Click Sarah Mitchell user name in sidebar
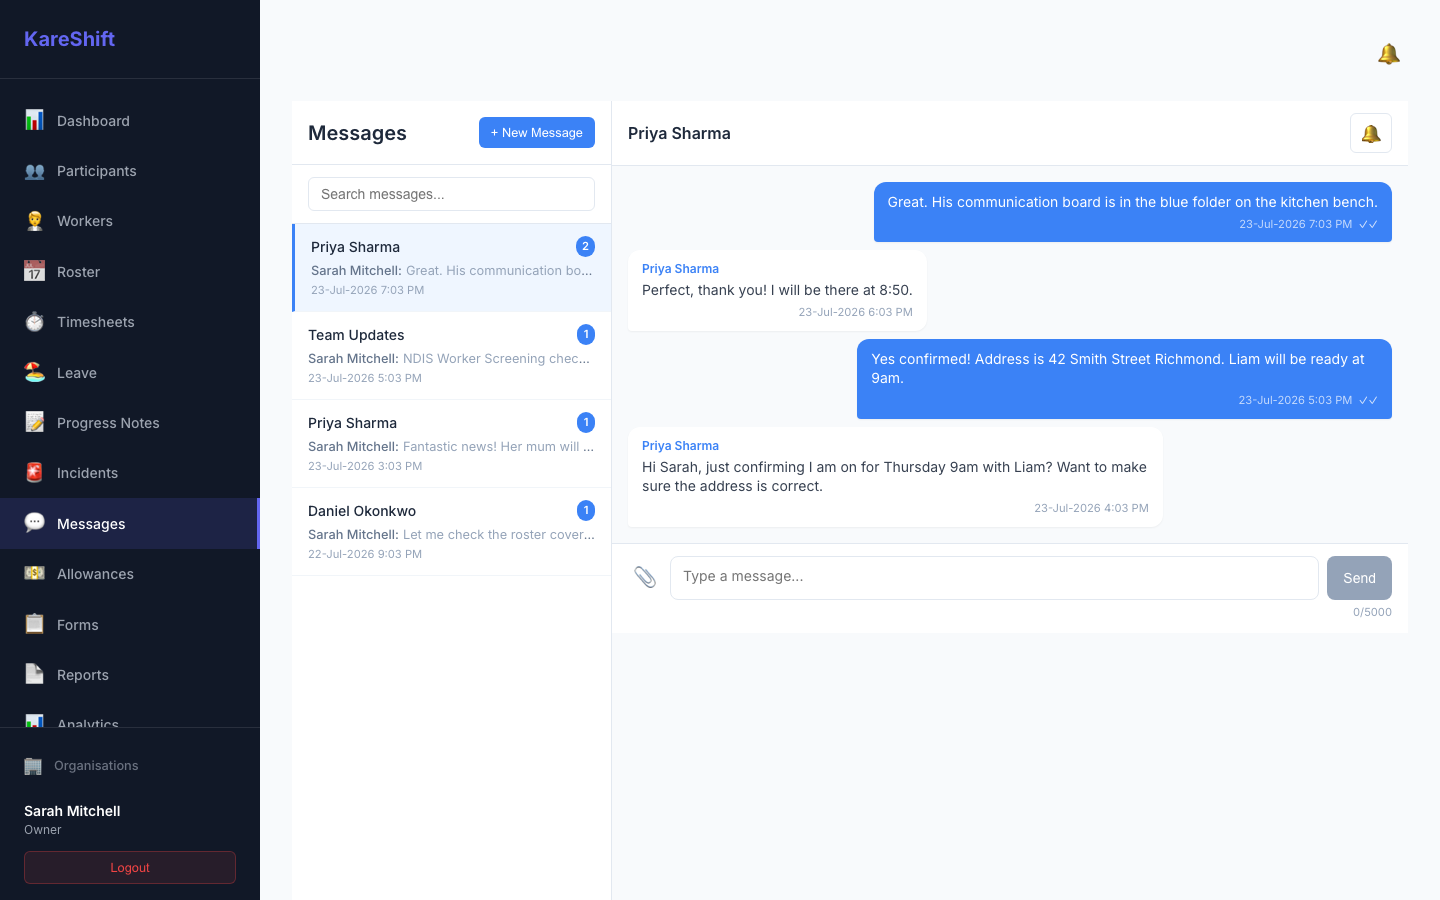Image resolution: width=1440 pixels, height=900 pixels. pos(72,811)
